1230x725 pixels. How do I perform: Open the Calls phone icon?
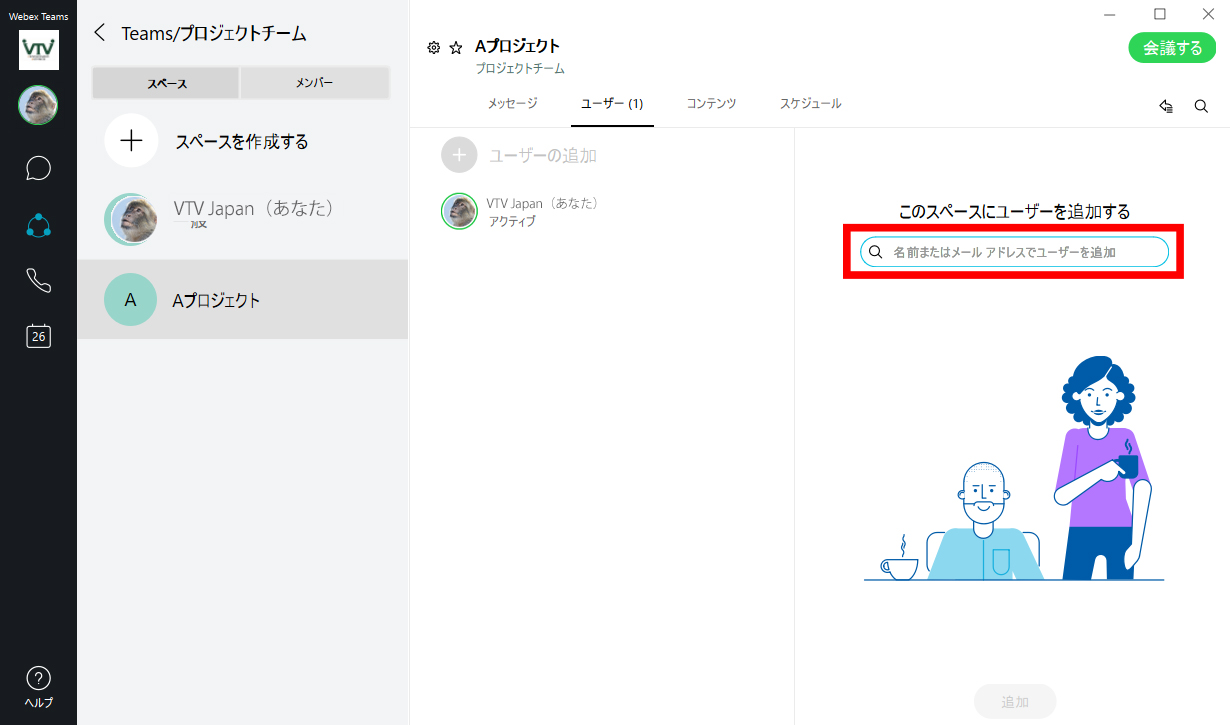38,281
